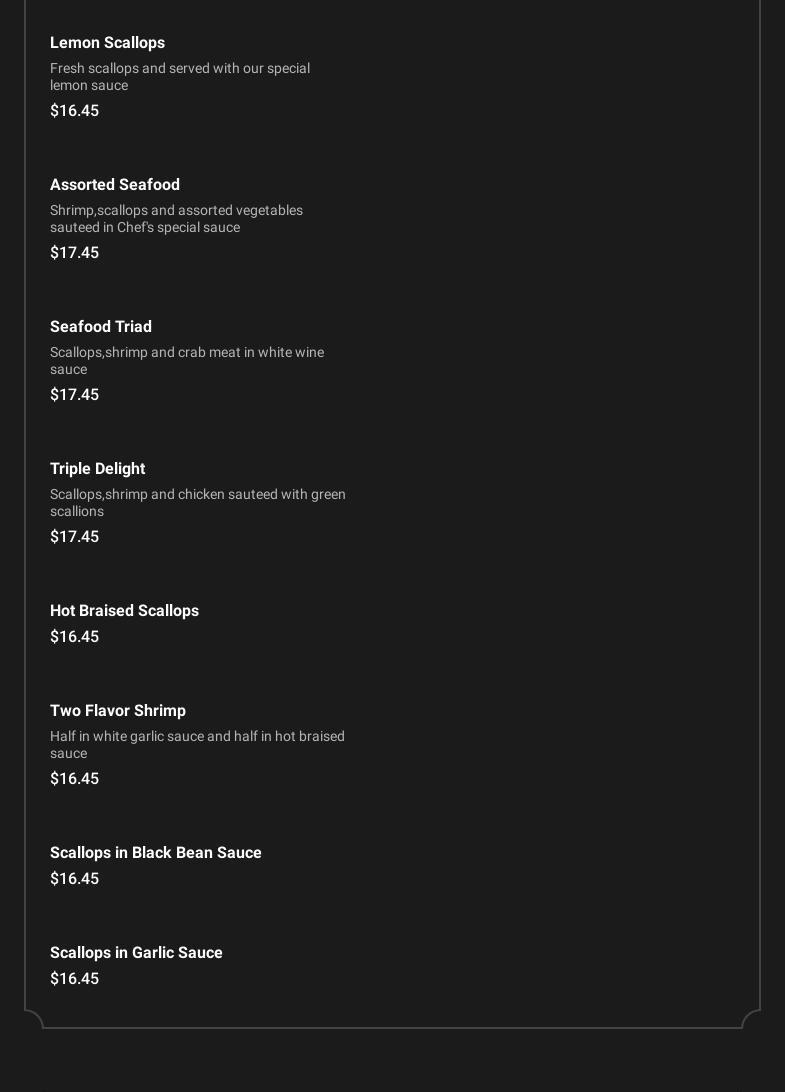Select Hot Braised Scallops item name
785x1092 pixels.
click(124, 611)
